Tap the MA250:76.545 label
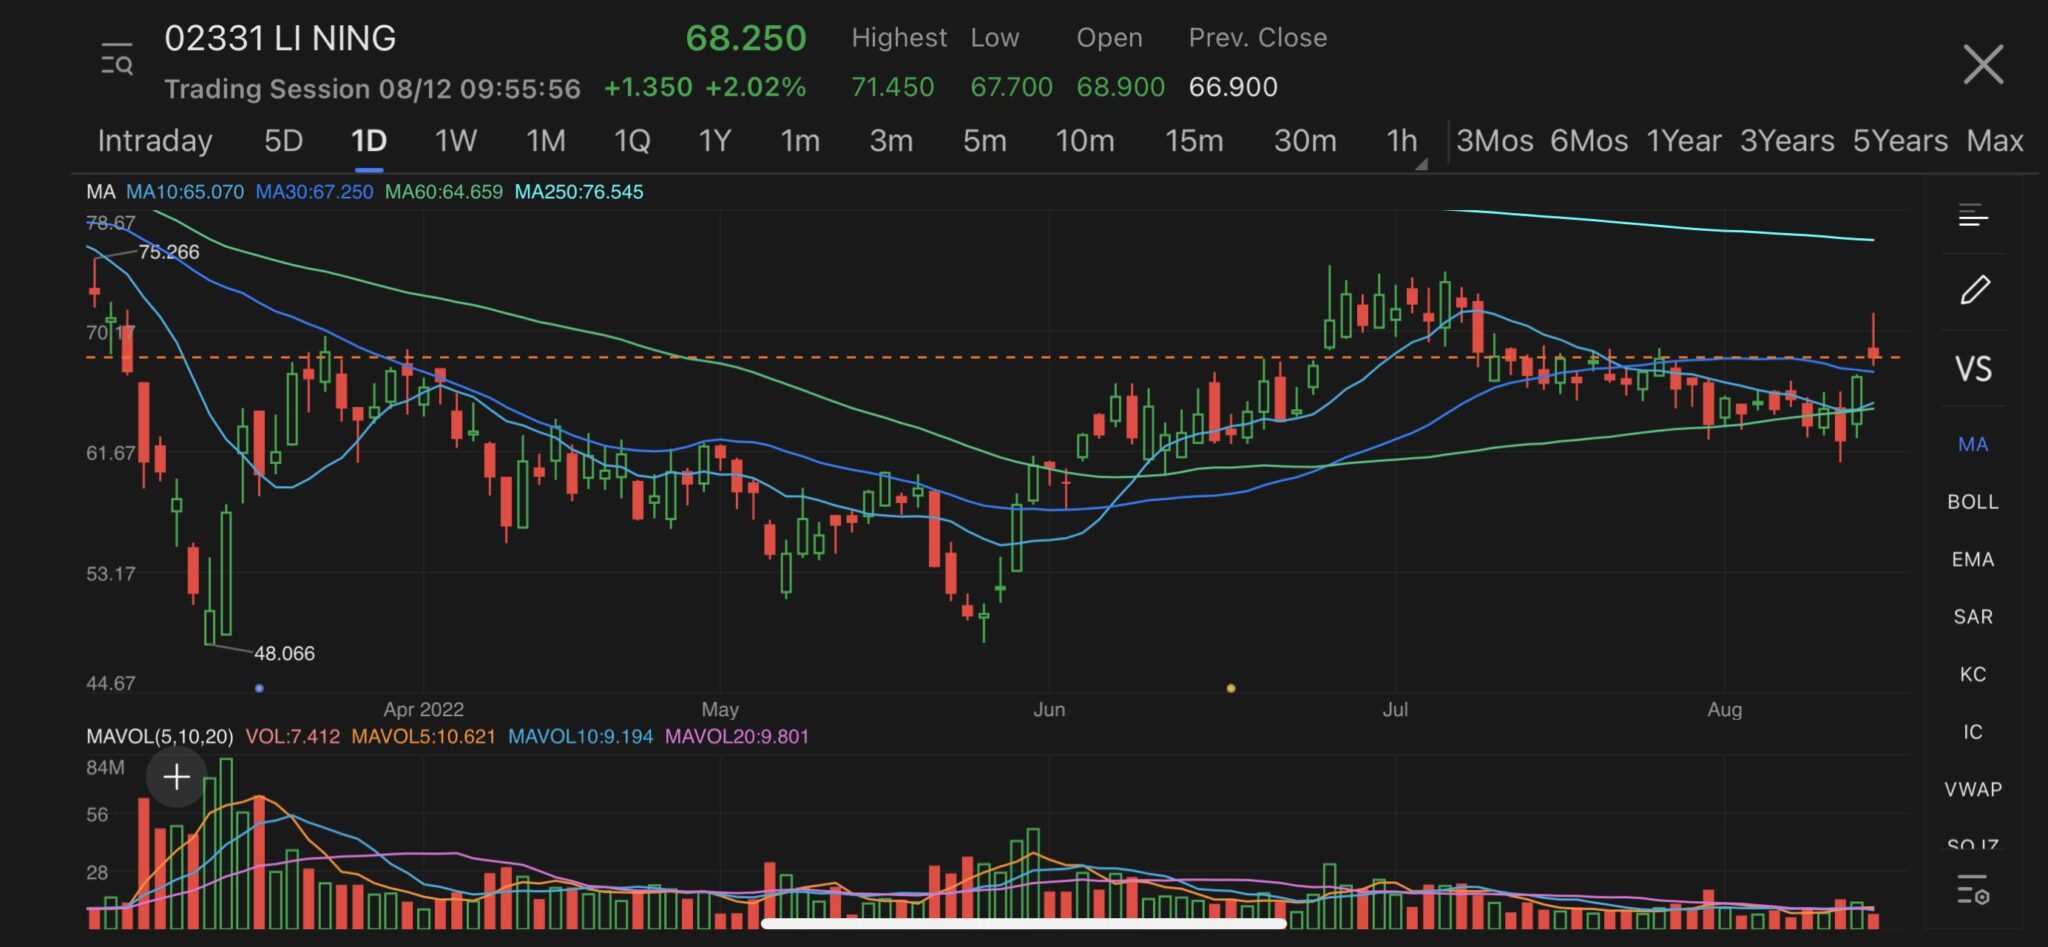 [579, 191]
